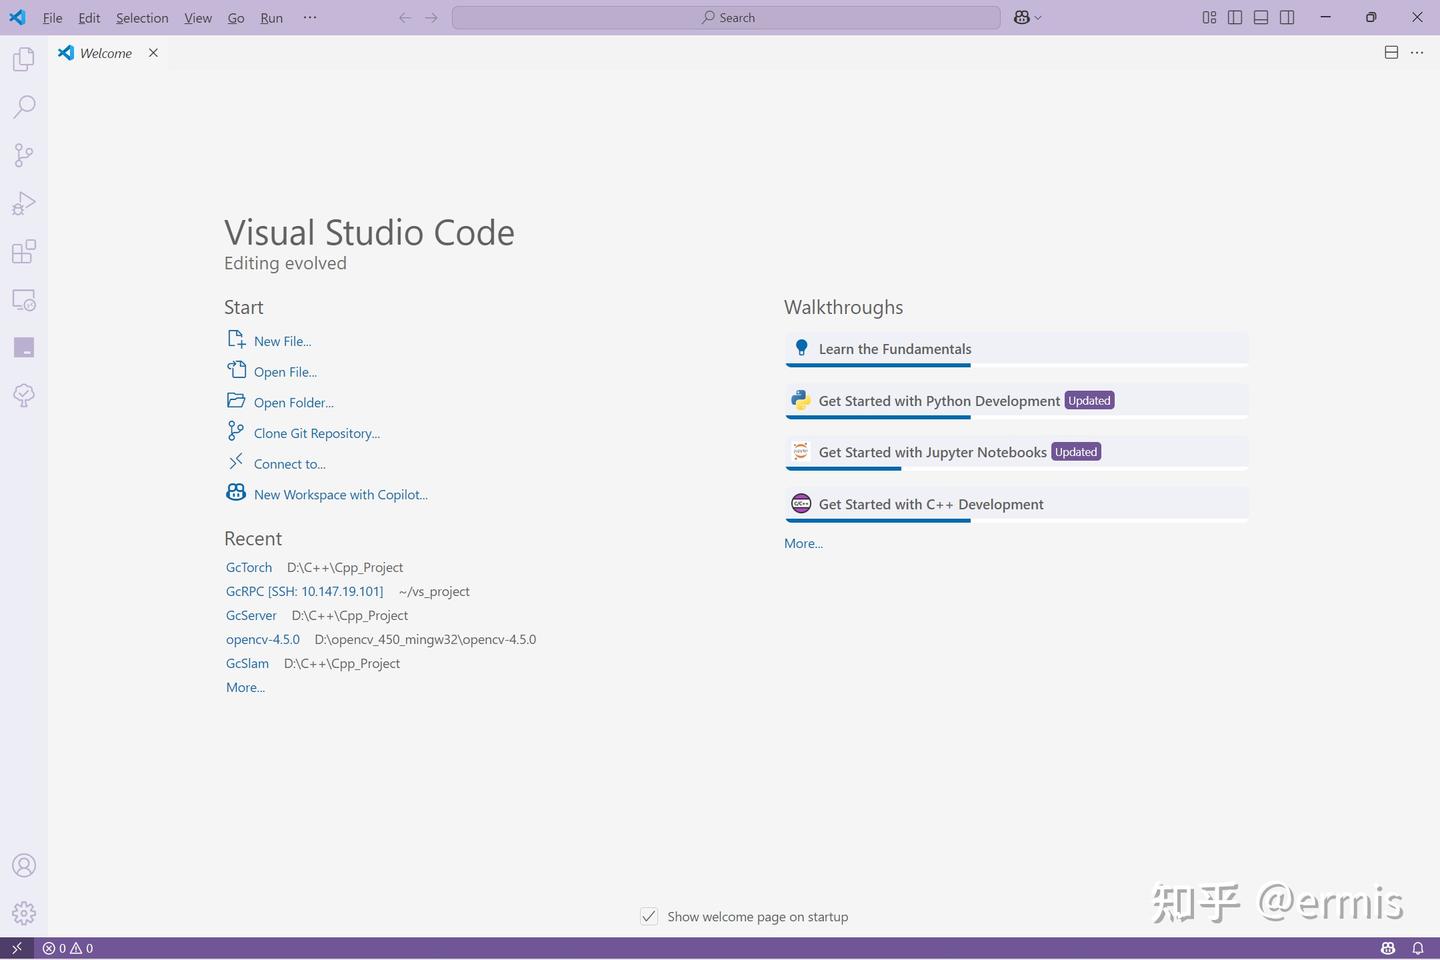
Task: Click the Search command center box
Action: click(726, 17)
